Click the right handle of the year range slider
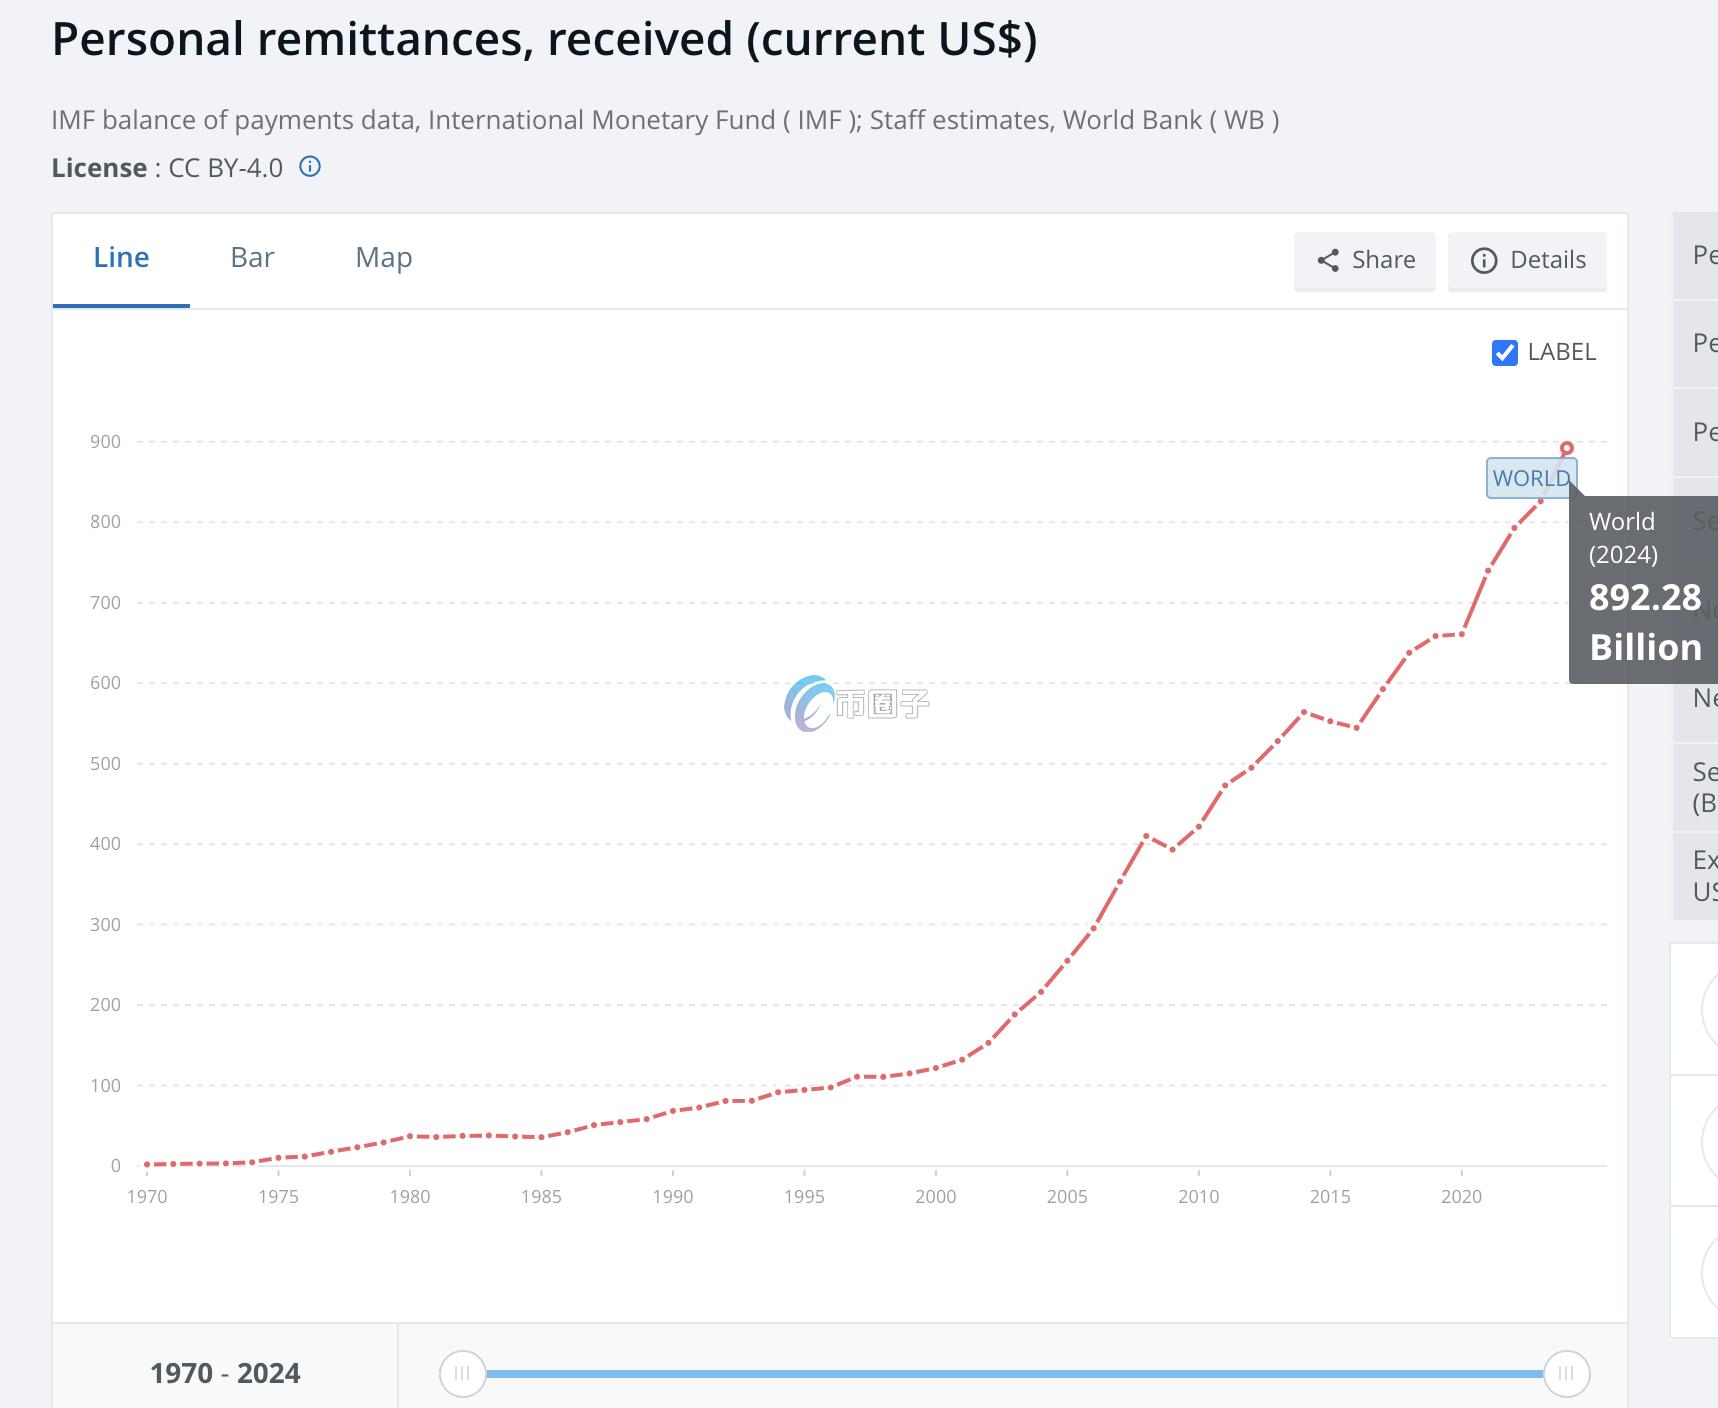 click(x=1566, y=1373)
